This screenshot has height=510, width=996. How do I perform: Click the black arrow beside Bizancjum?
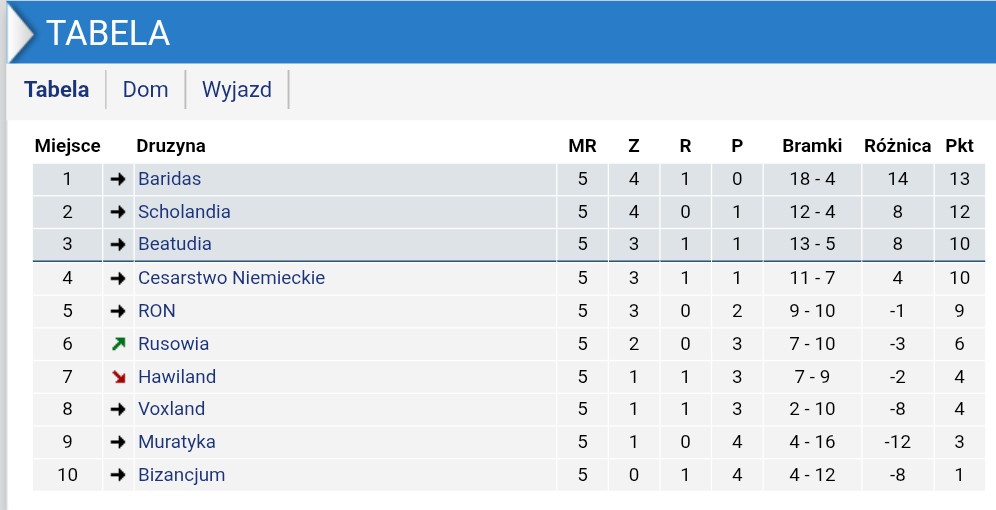(x=118, y=475)
